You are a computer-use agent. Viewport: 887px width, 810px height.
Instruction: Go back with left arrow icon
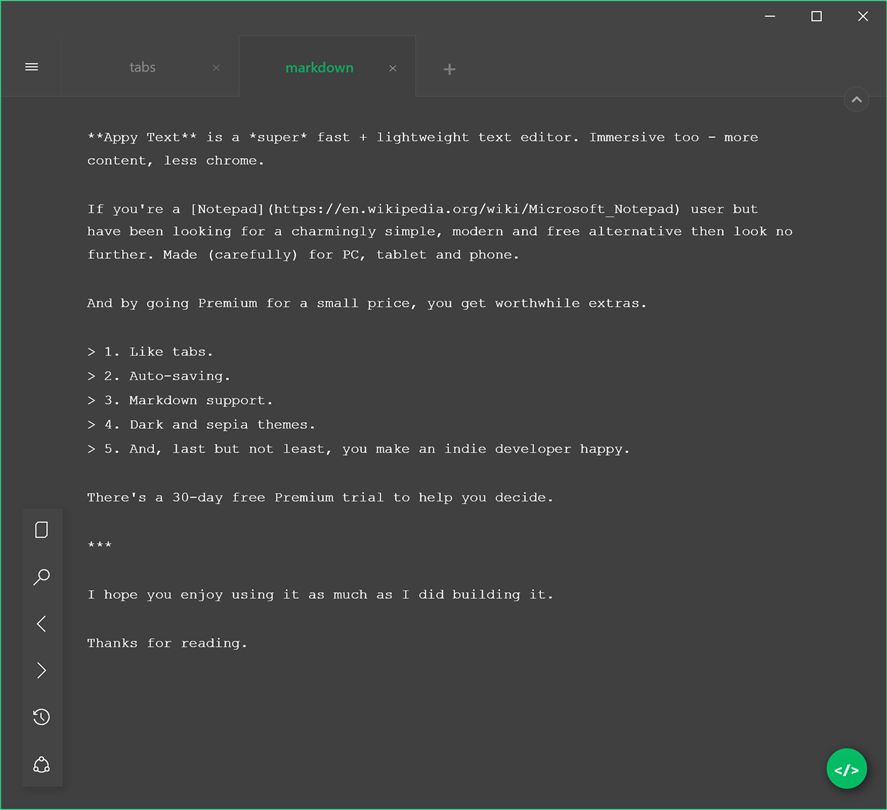tap(41, 624)
